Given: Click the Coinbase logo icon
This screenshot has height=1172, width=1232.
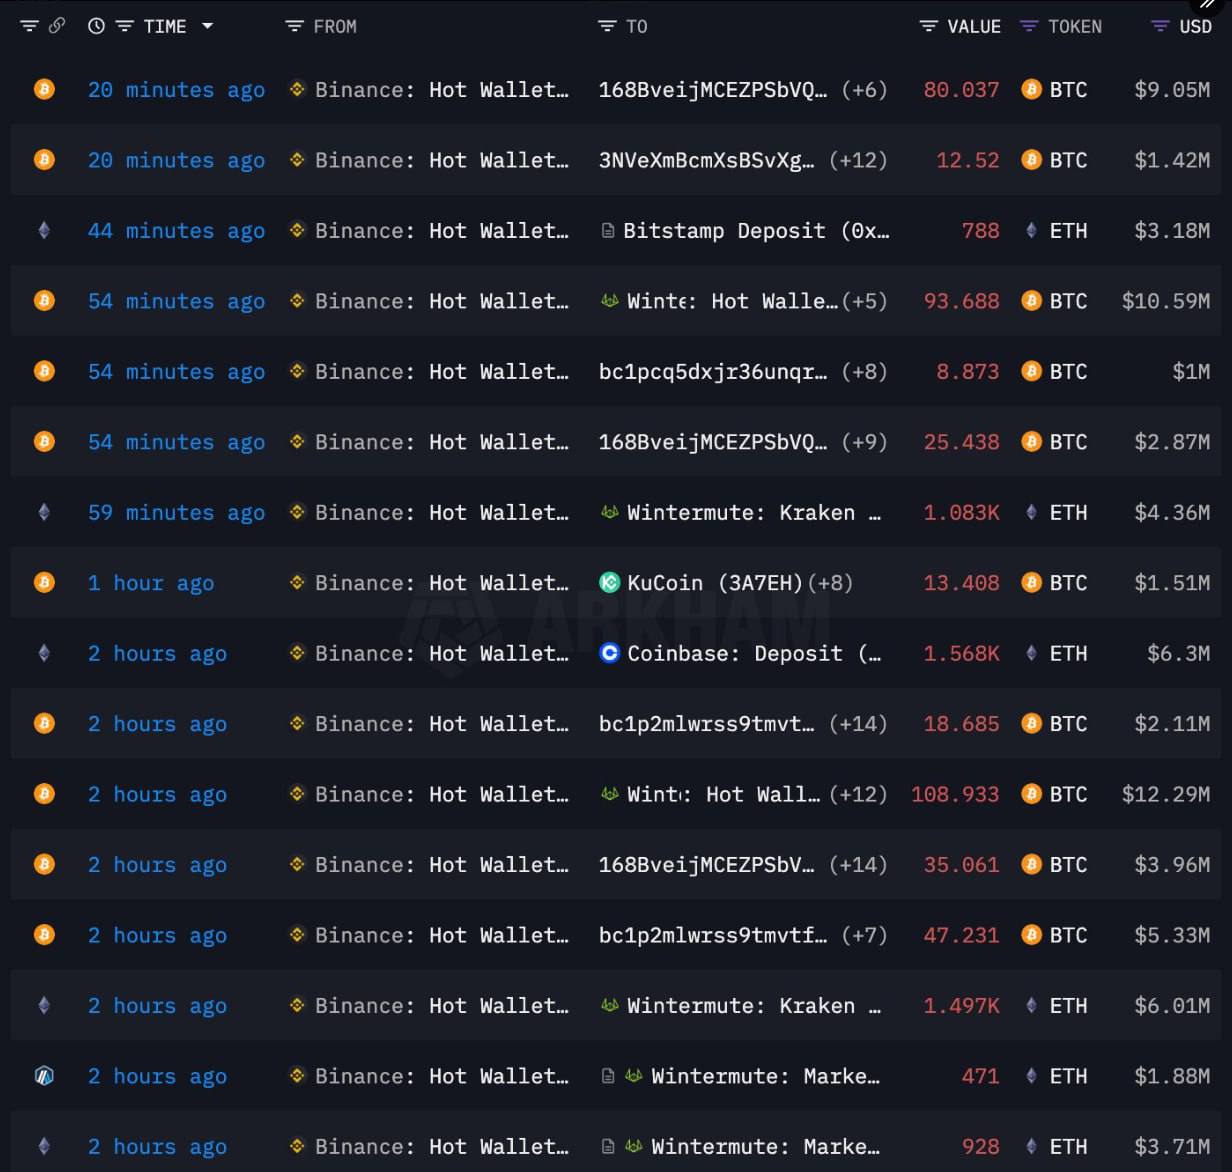Looking at the screenshot, I should pos(609,653).
